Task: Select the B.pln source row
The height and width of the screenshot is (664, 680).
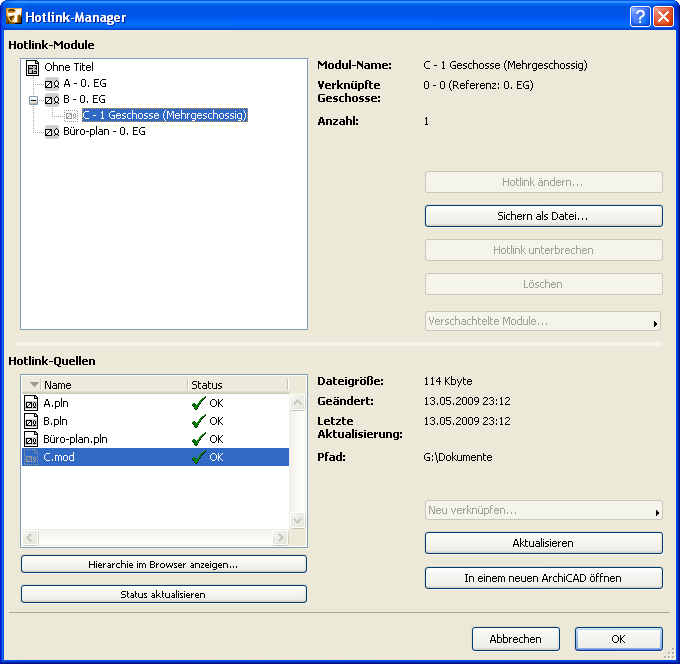Action: click(x=156, y=421)
